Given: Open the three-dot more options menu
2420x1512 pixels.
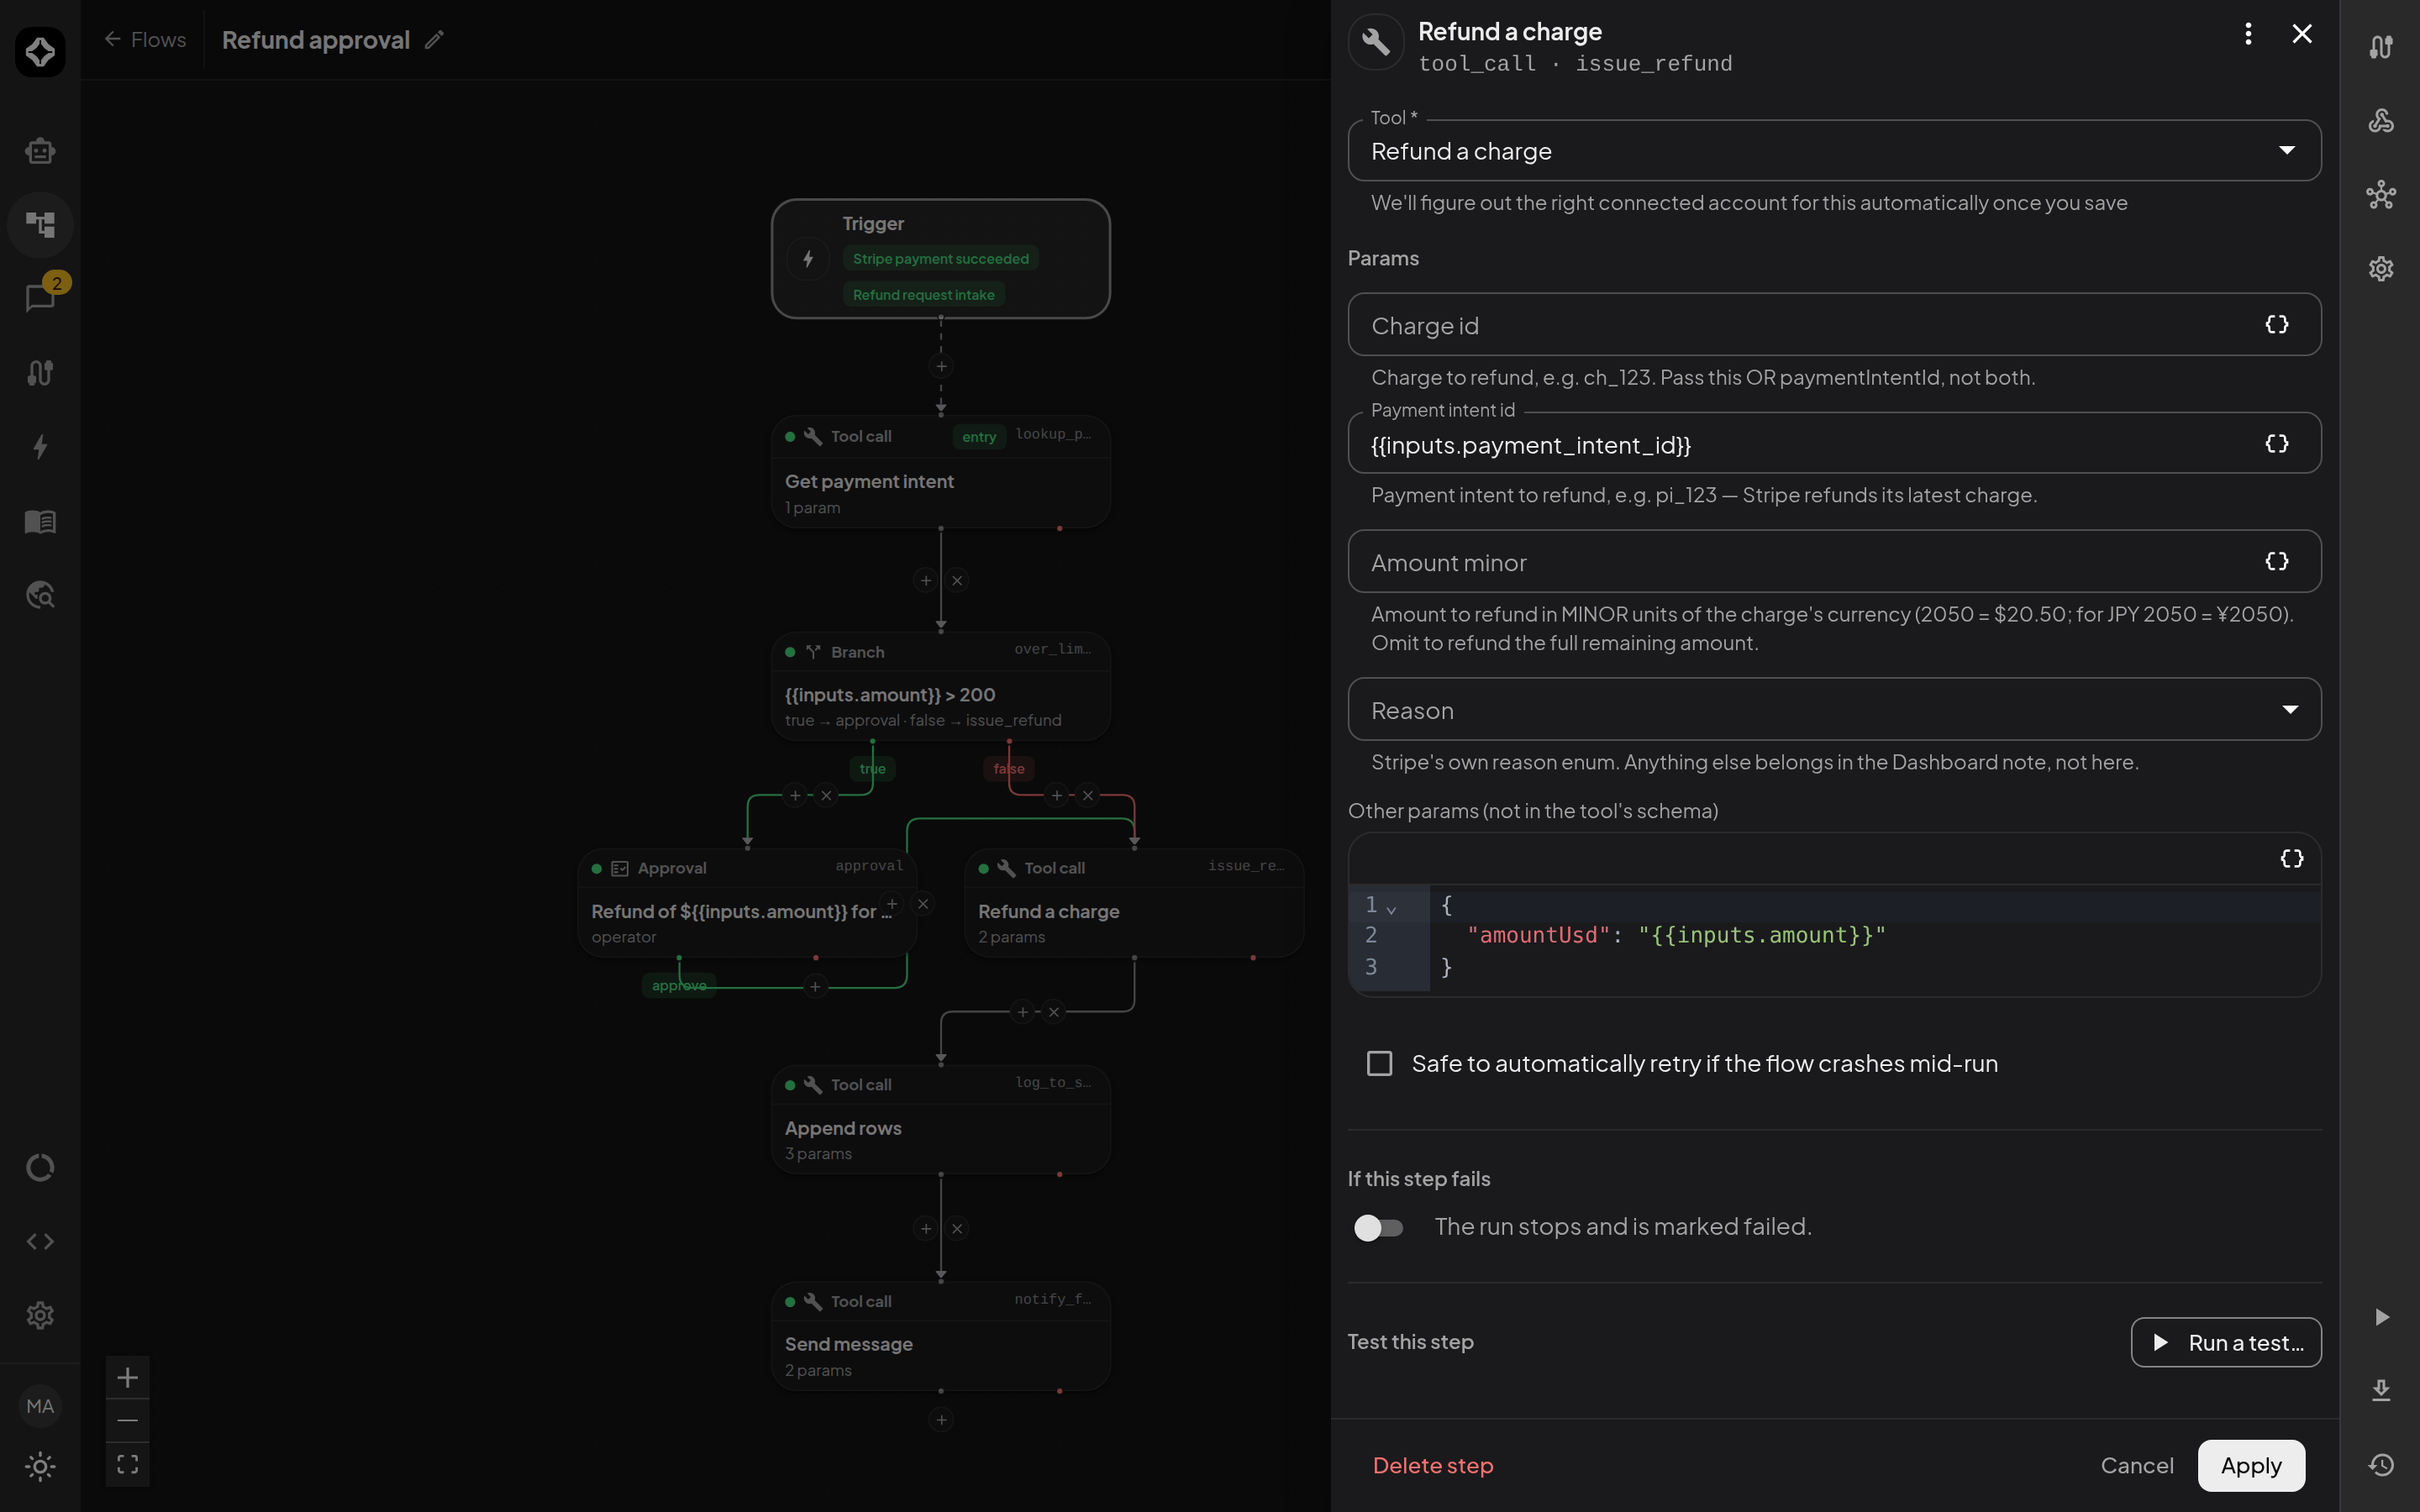Looking at the screenshot, I should point(2248,34).
